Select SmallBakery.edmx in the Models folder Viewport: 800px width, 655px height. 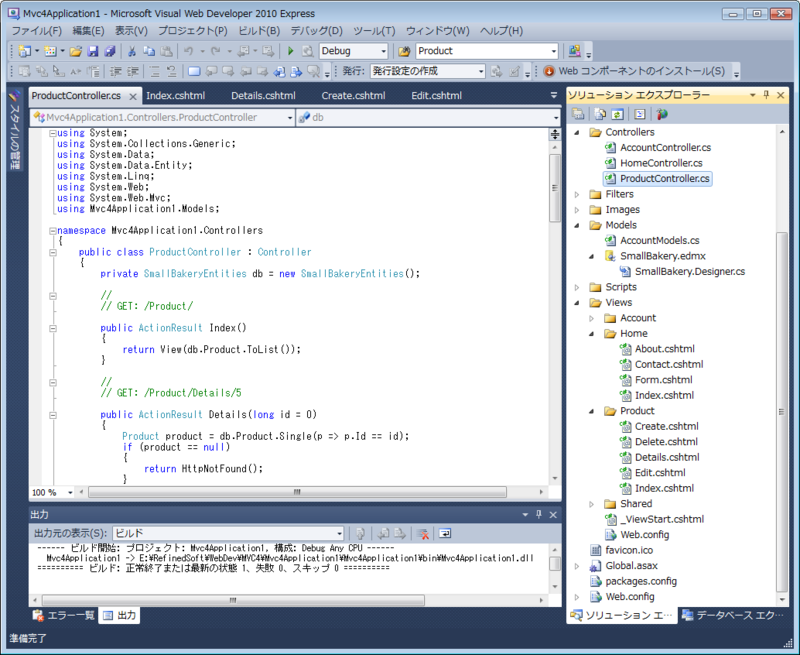coord(663,256)
